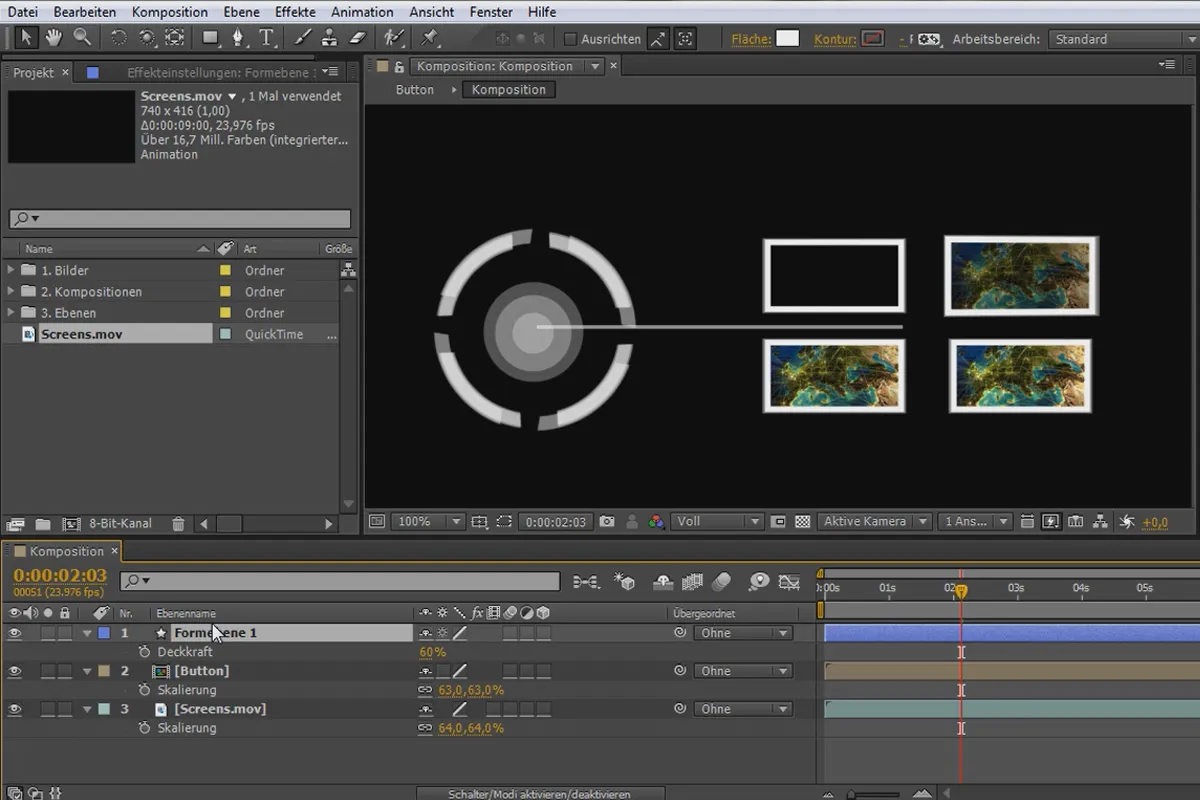Toggle stopwatch for Screens.mov Skalierung
This screenshot has height=800, width=1200.
coord(144,728)
